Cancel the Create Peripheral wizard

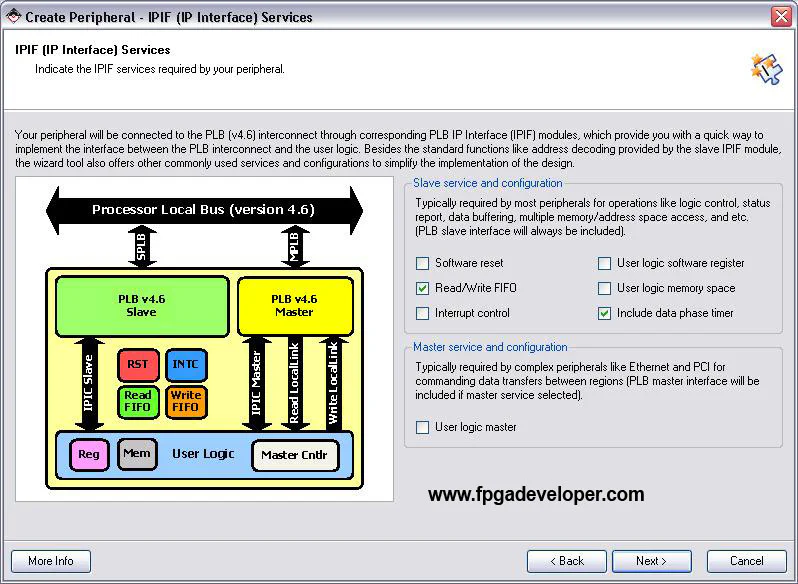click(746, 561)
